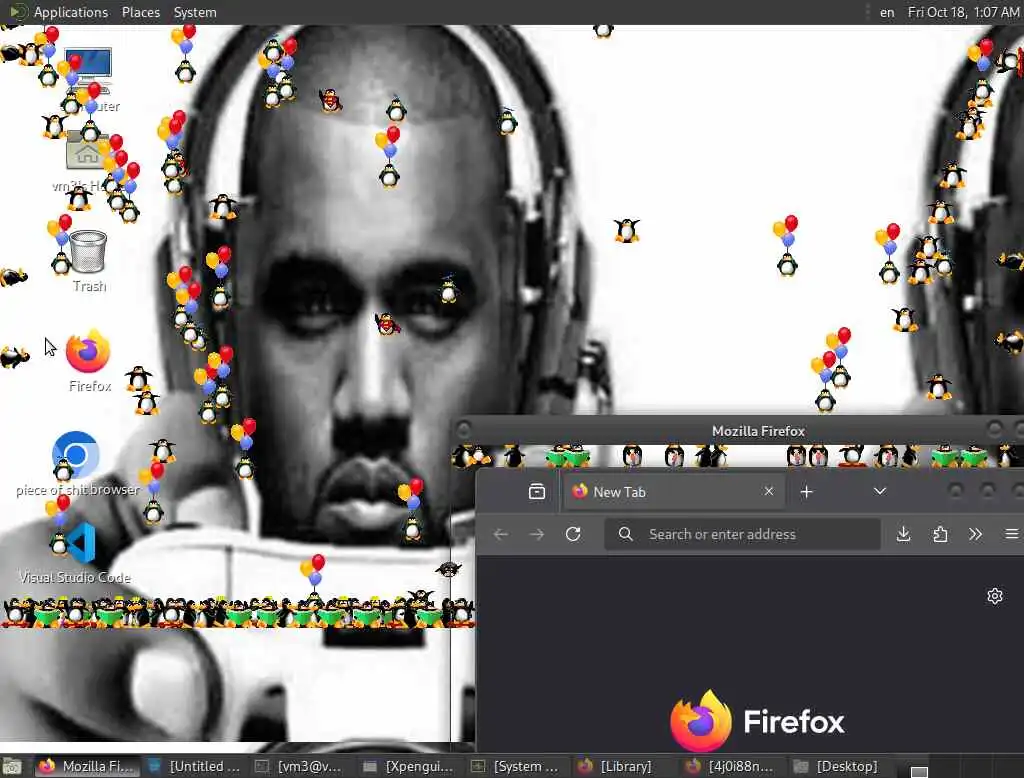Open Firefox hamburger application menu
Viewport: 1024px width, 778px height.
tap(1012, 534)
